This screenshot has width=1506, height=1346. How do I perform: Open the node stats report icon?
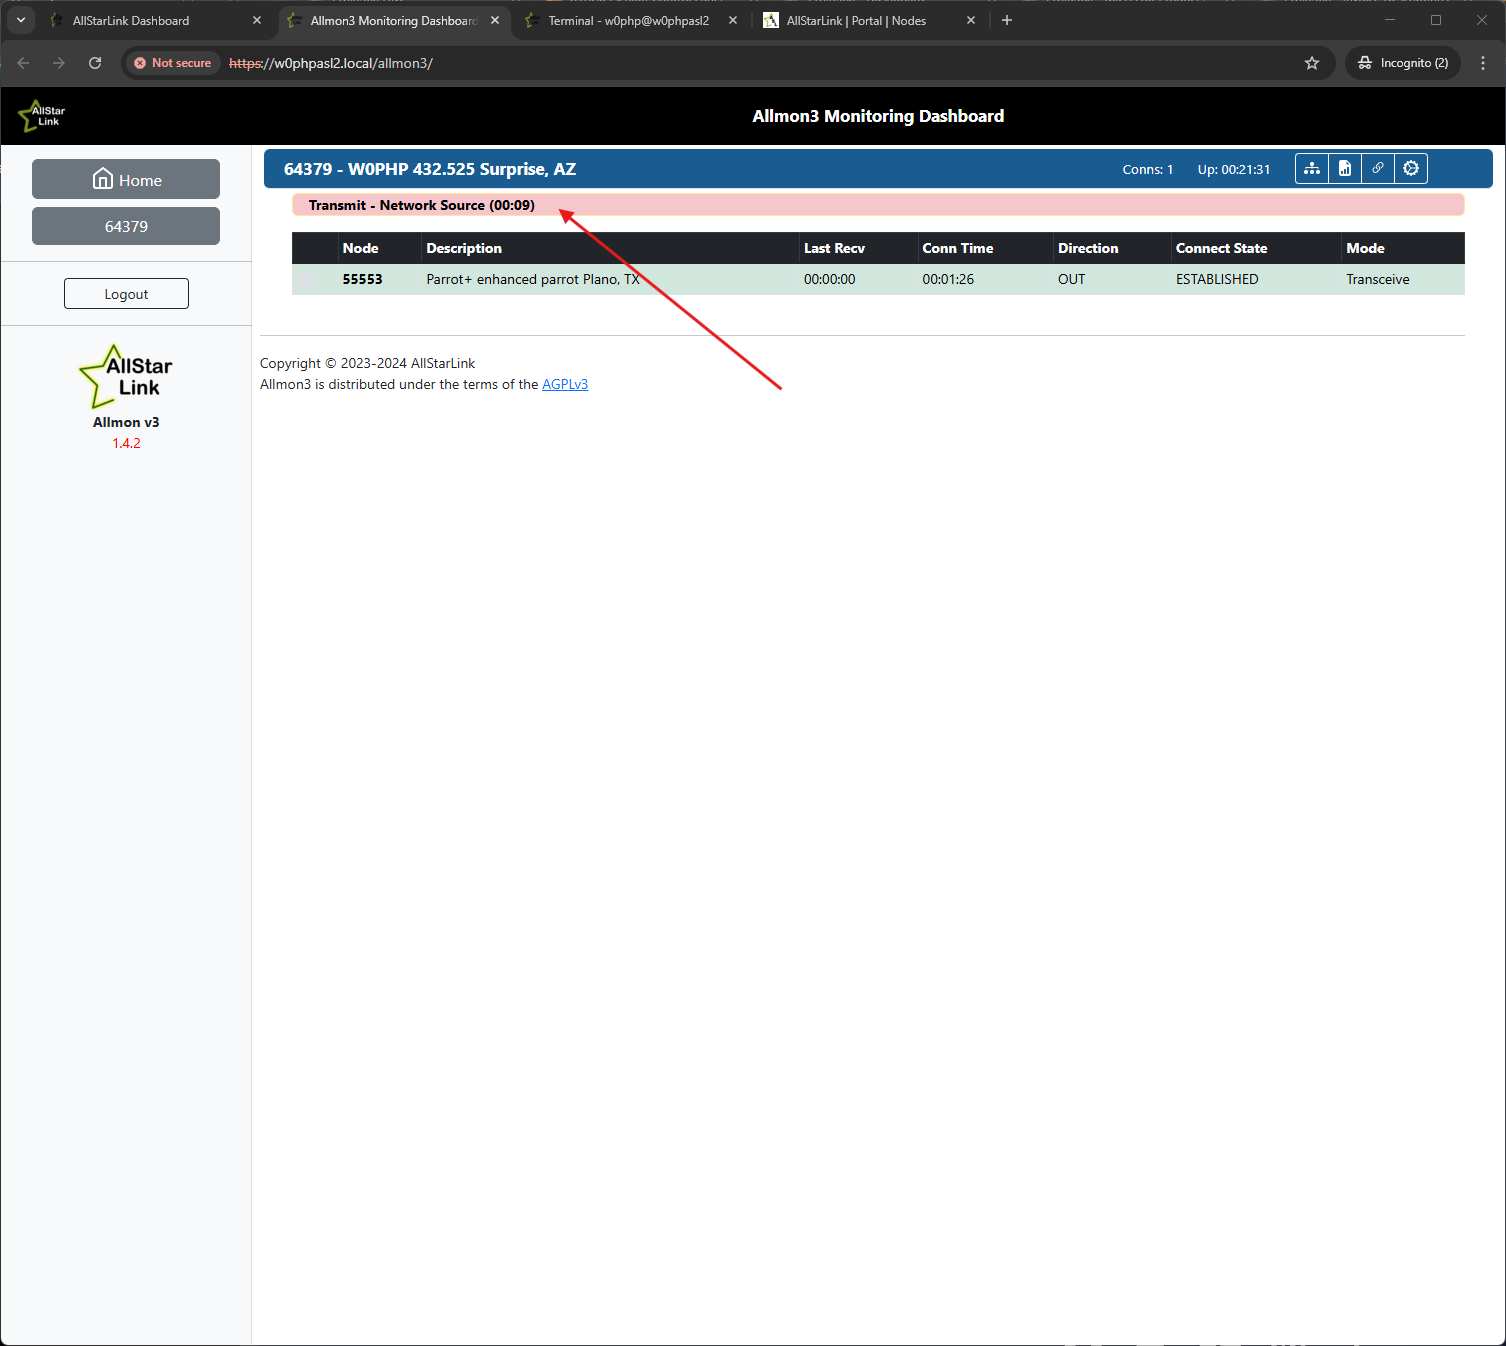(x=1345, y=169)
